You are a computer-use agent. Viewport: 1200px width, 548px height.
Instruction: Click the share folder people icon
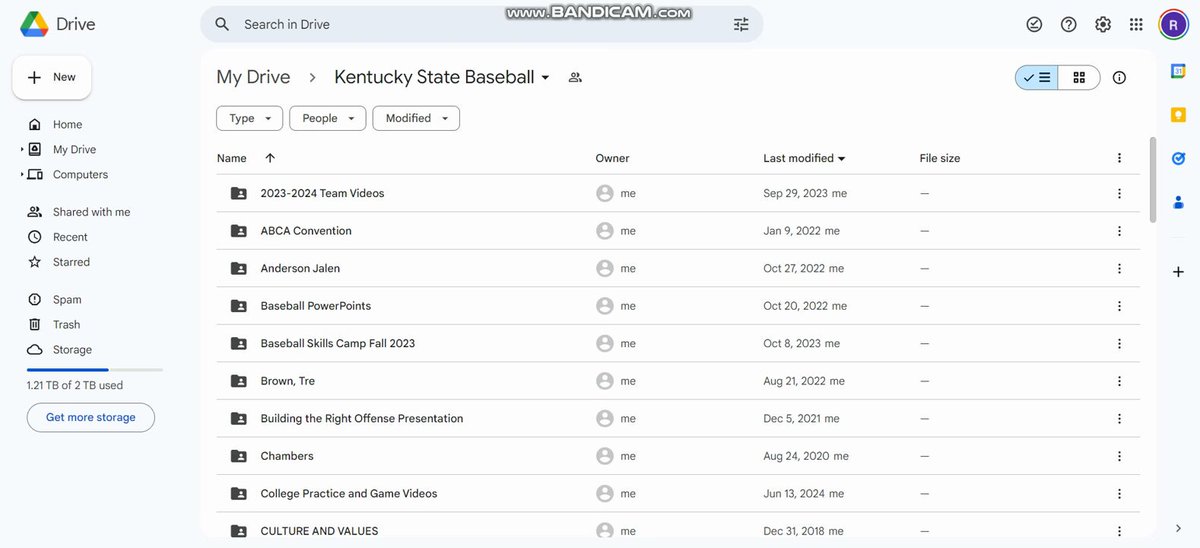click(x=575, y=77)
